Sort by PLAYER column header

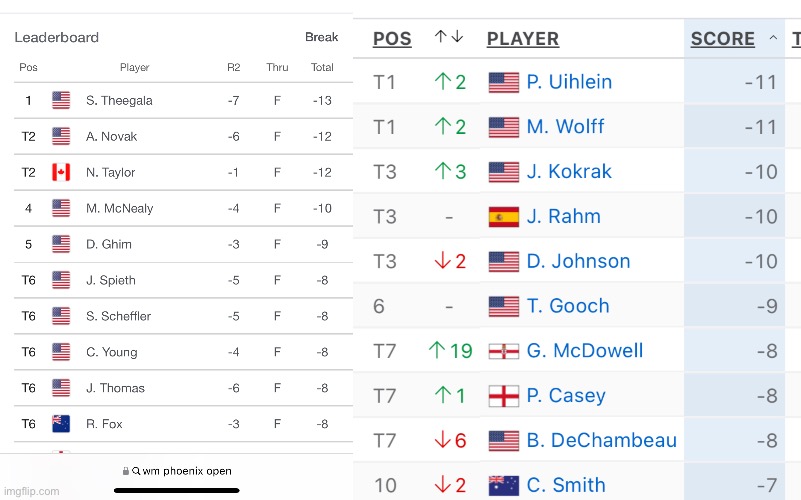[x=522, y=39]
